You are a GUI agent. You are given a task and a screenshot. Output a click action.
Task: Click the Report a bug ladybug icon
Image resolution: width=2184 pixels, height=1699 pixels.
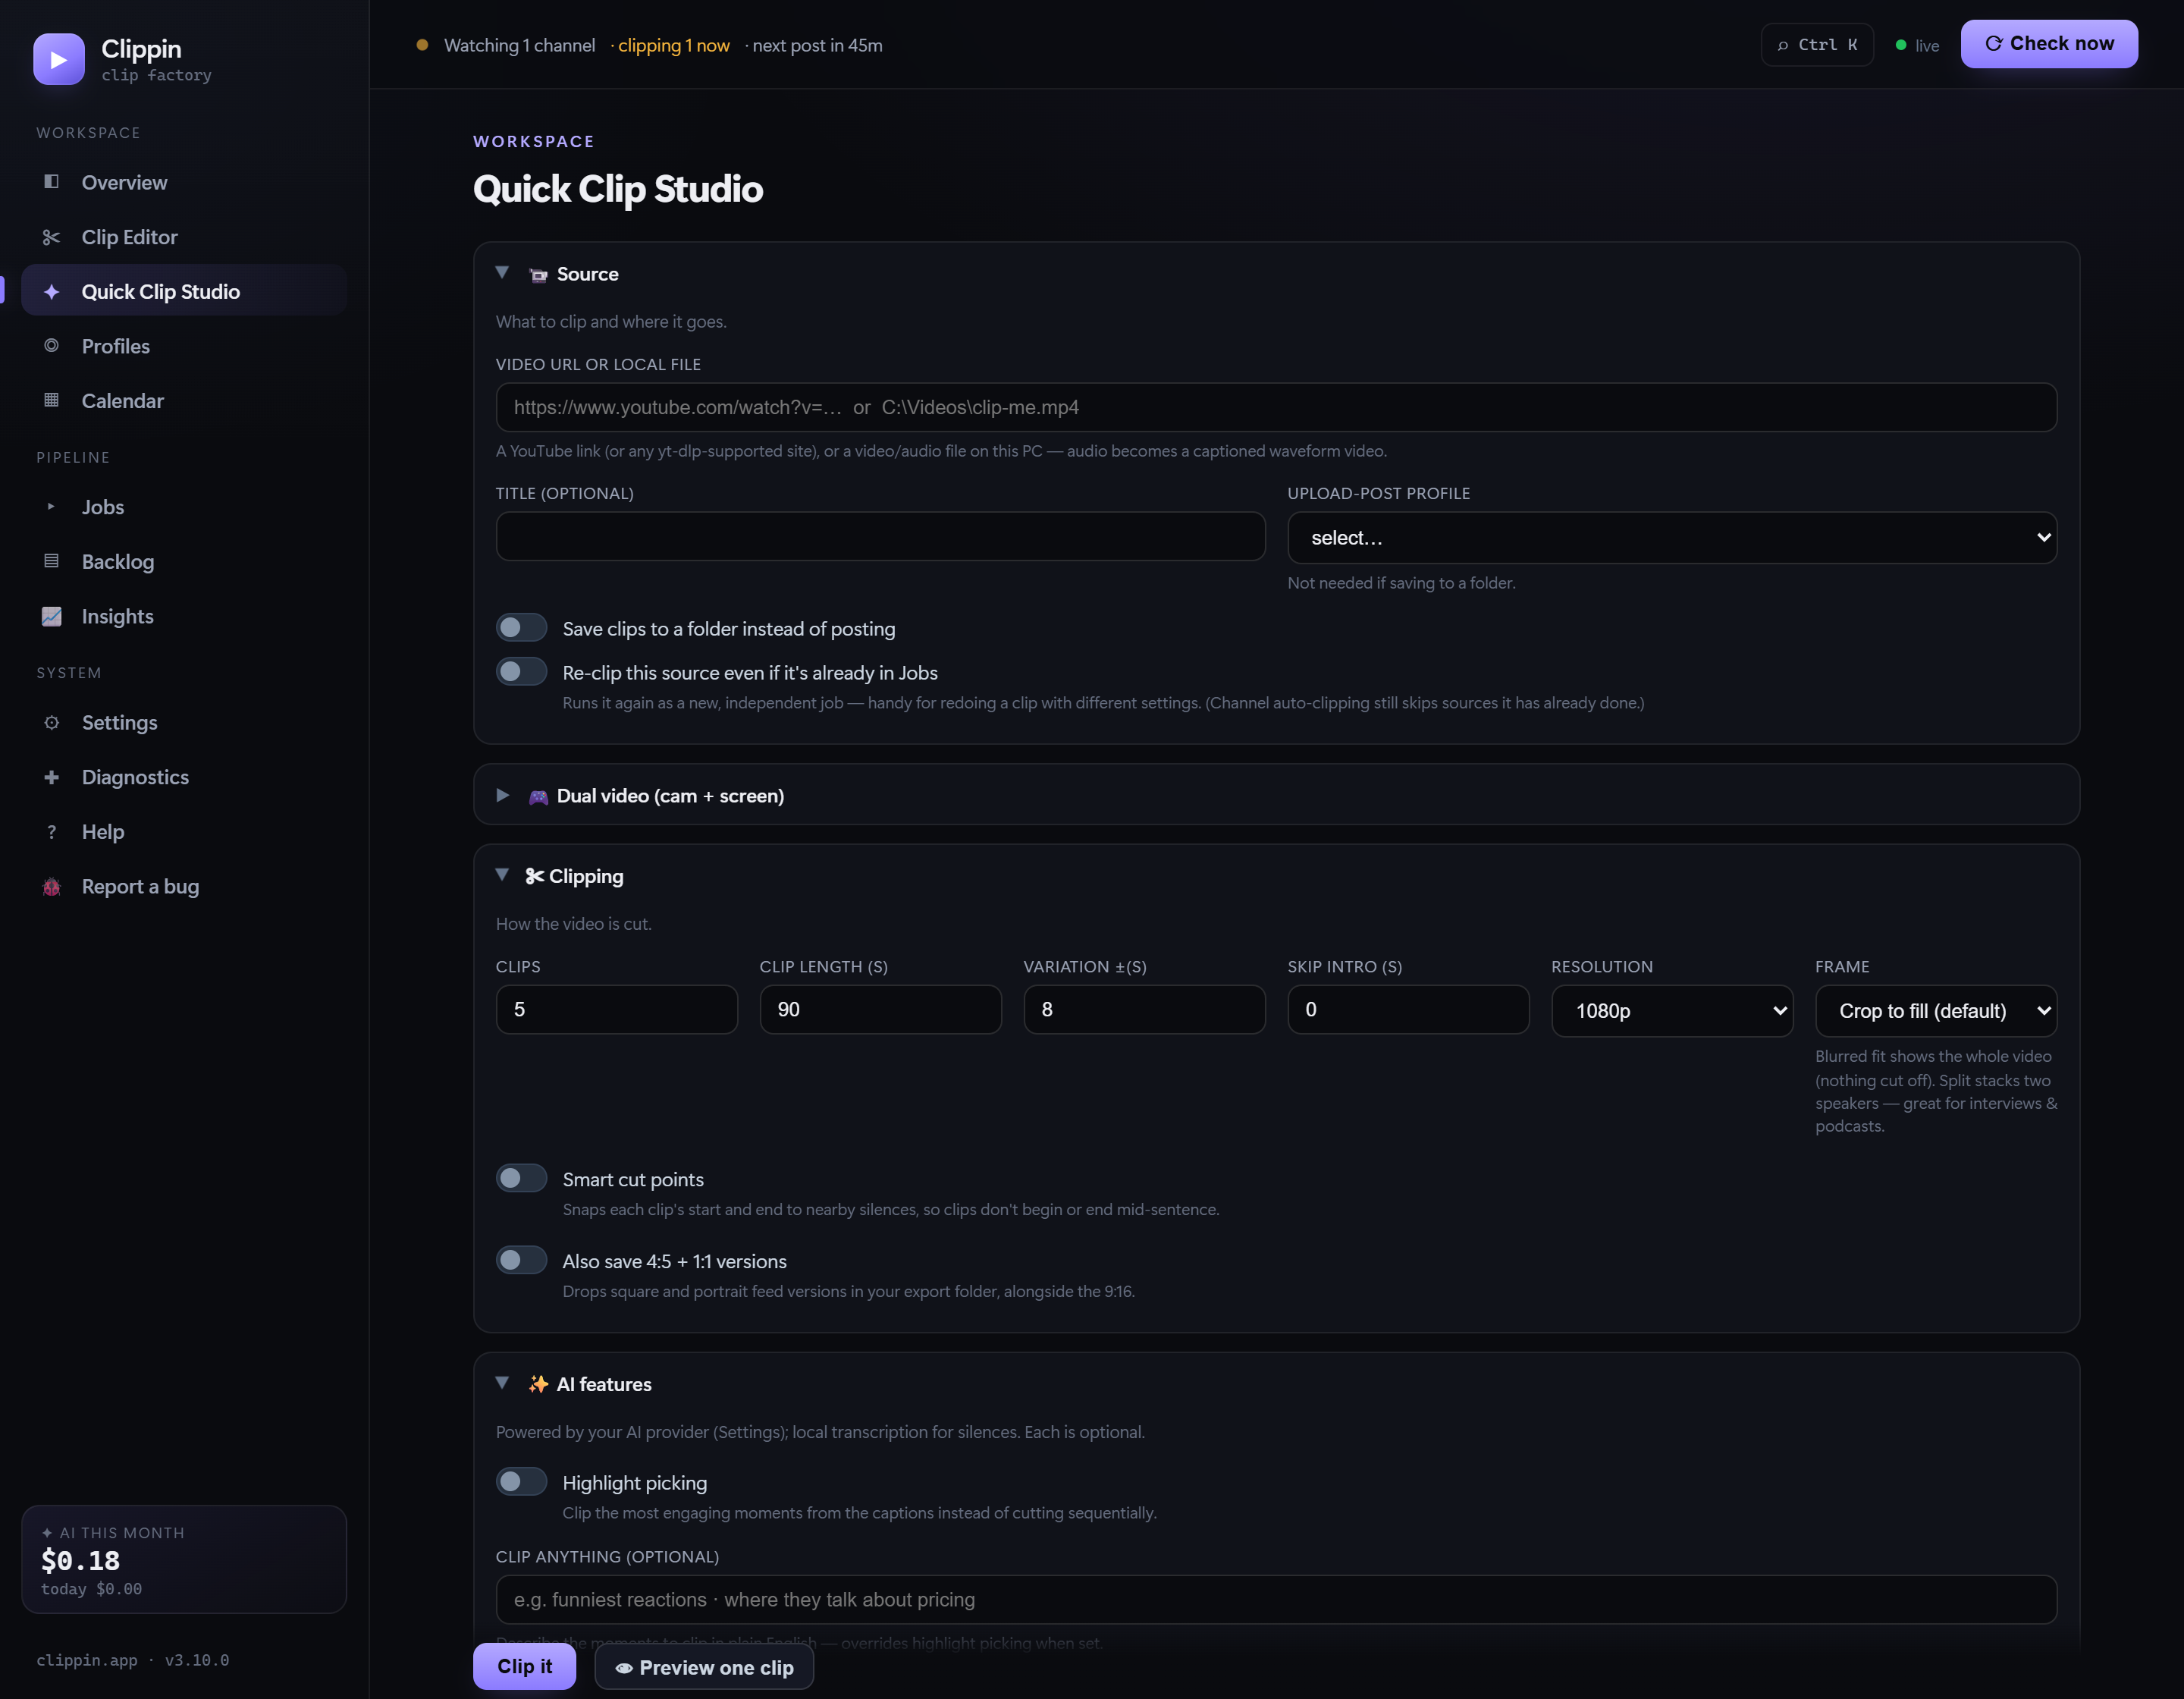pos(51,886)
